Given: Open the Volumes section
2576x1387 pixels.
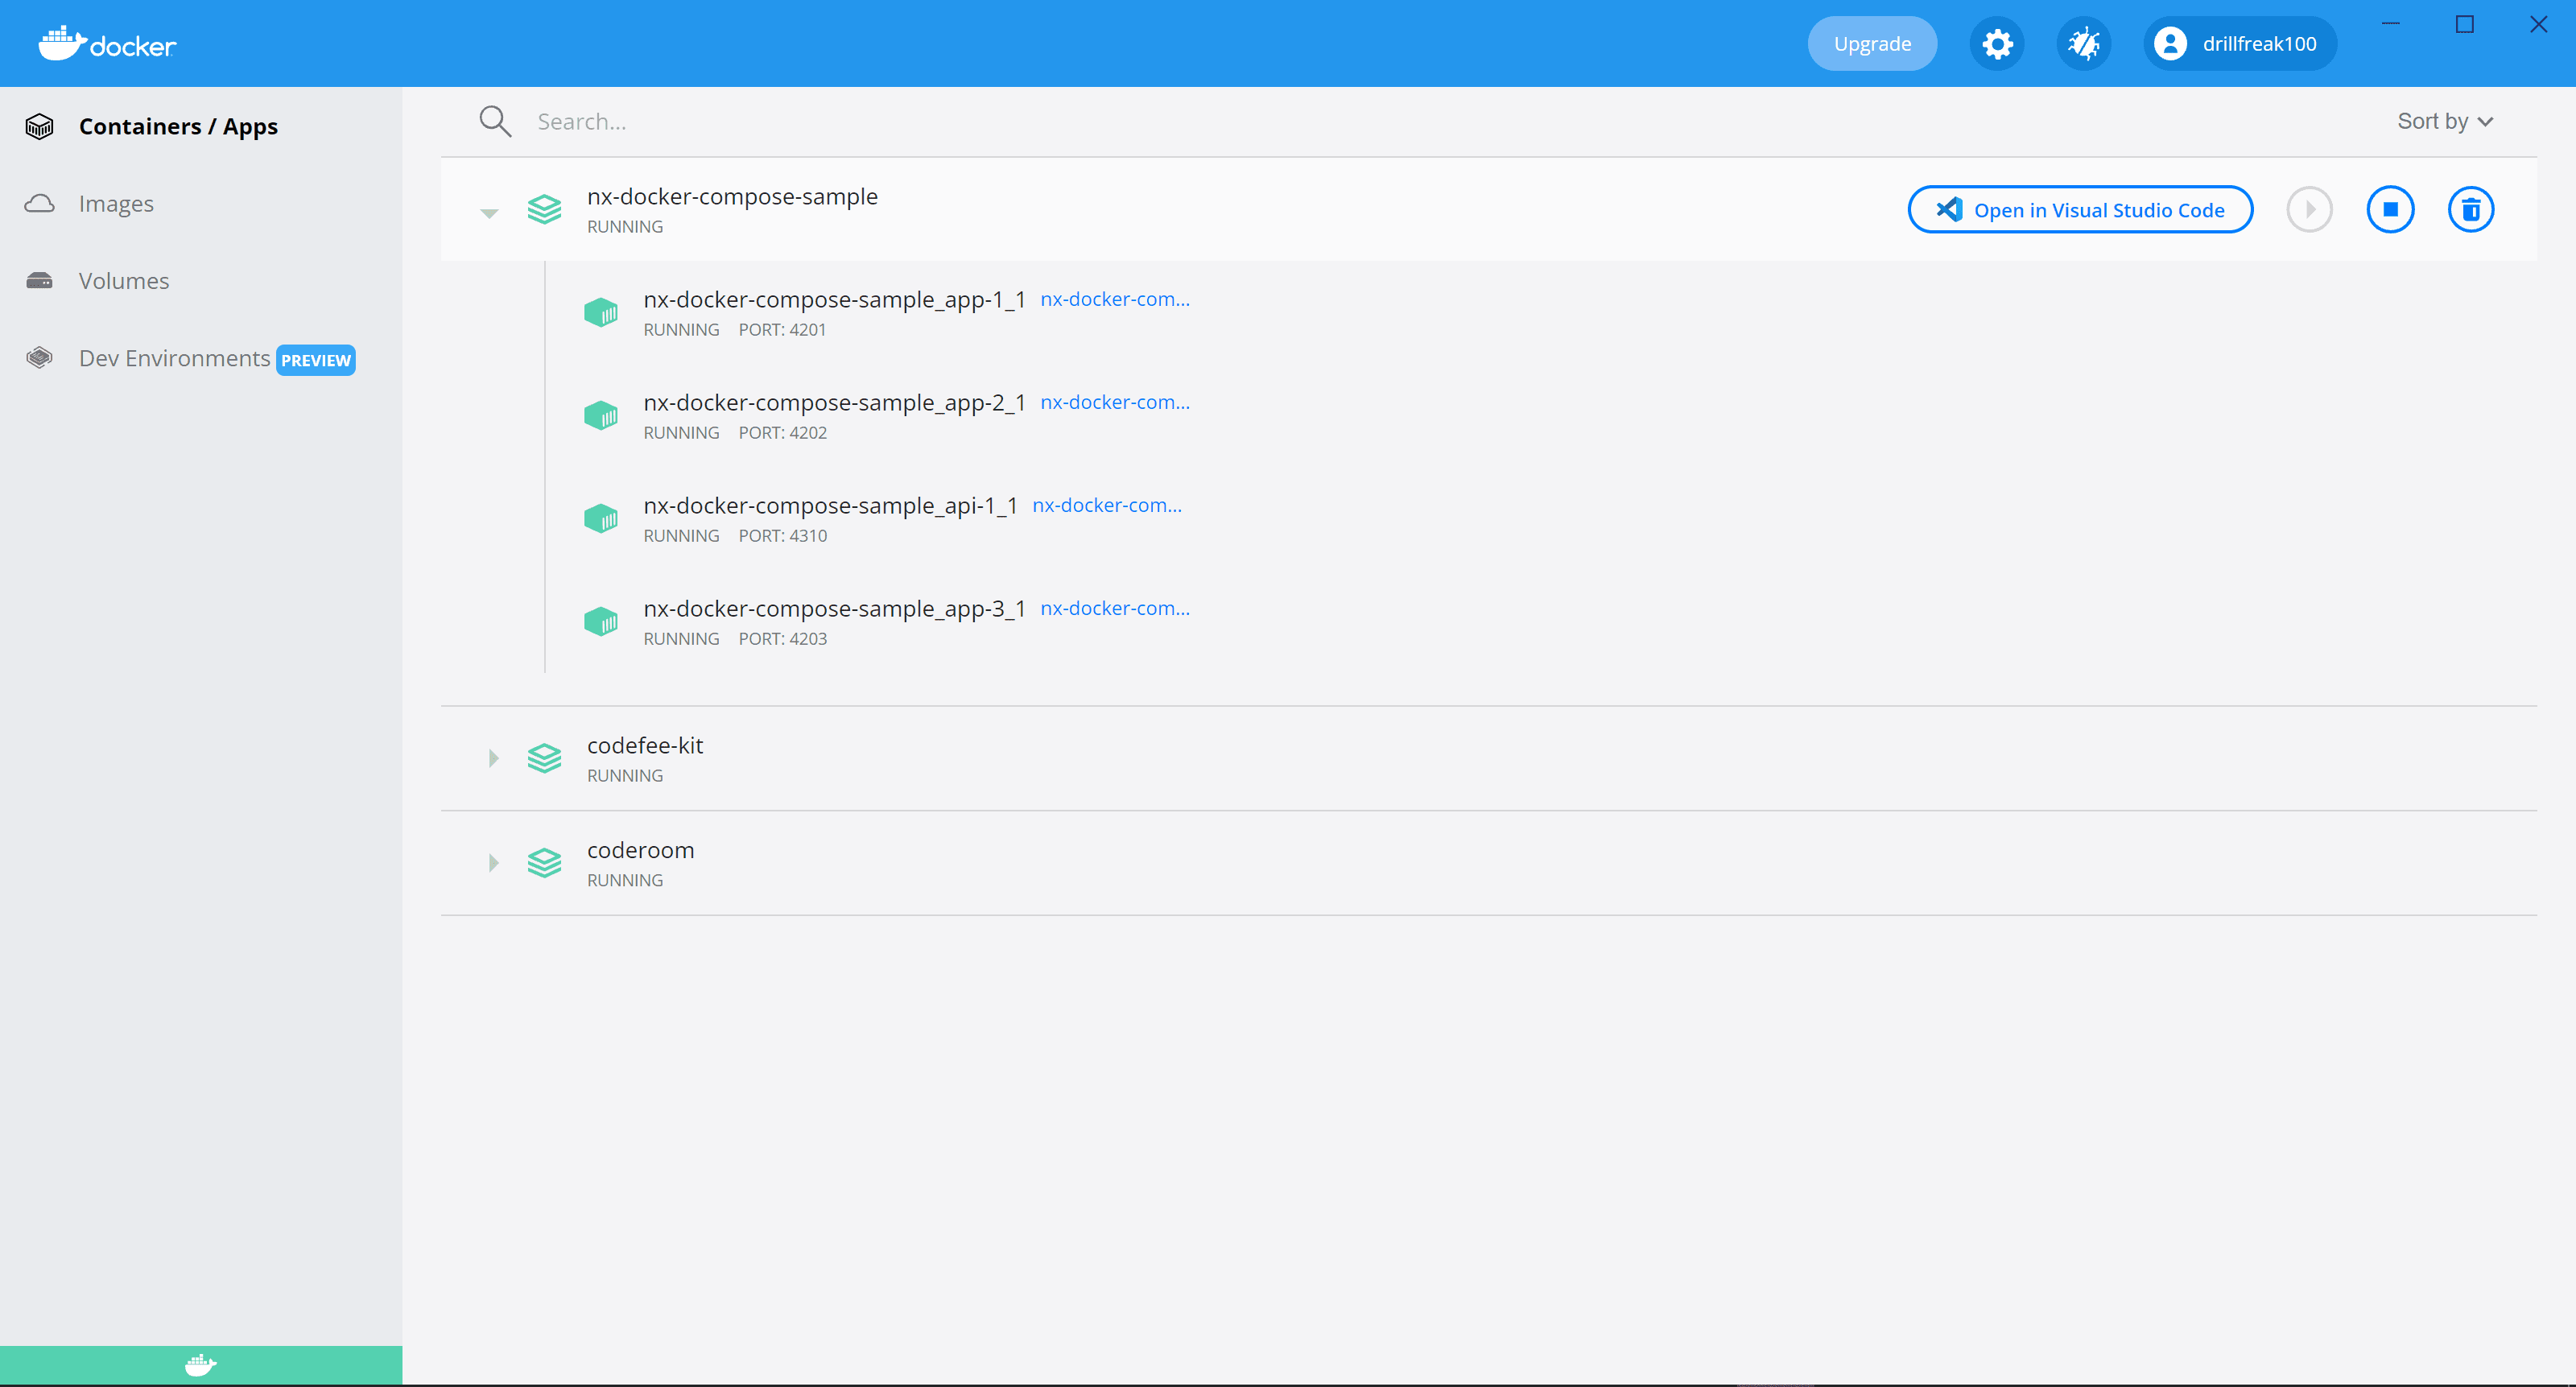Looking at the screenshot, I should (124, 280).
